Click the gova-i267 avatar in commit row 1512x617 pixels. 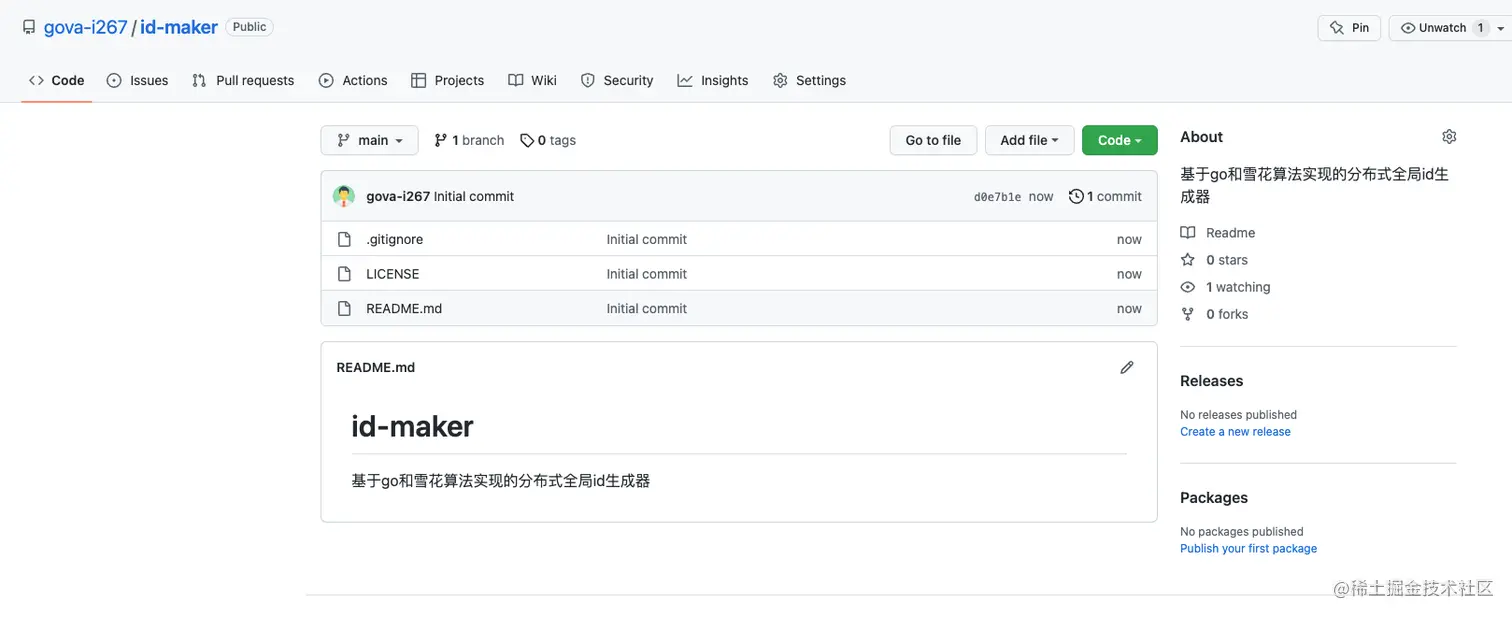344,196
